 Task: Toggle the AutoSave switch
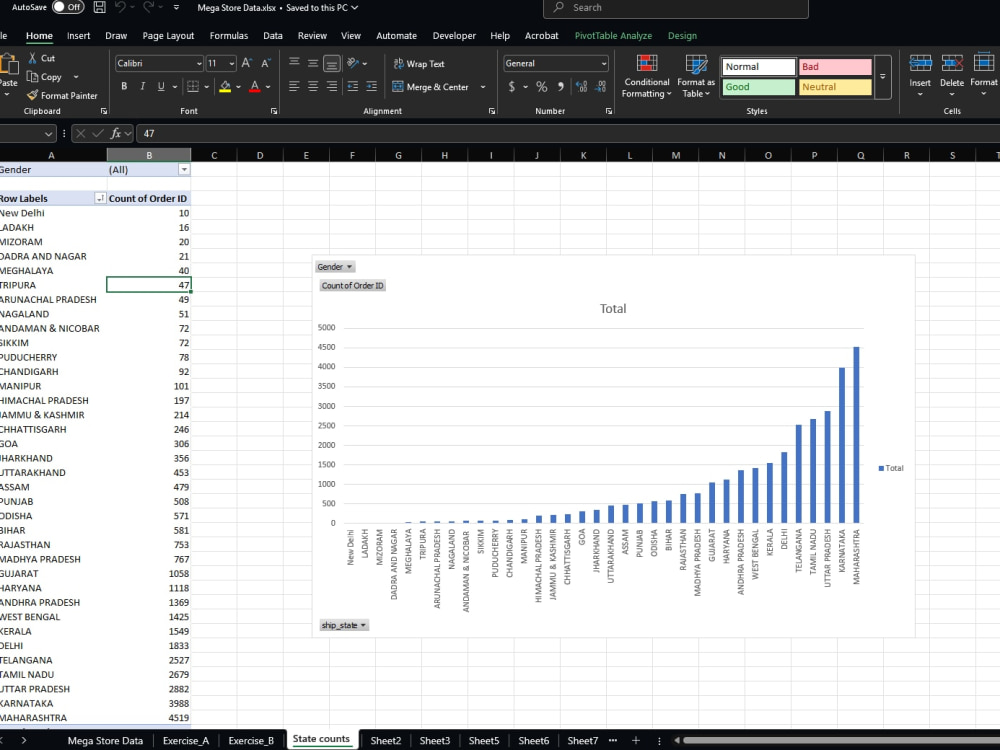68,7
